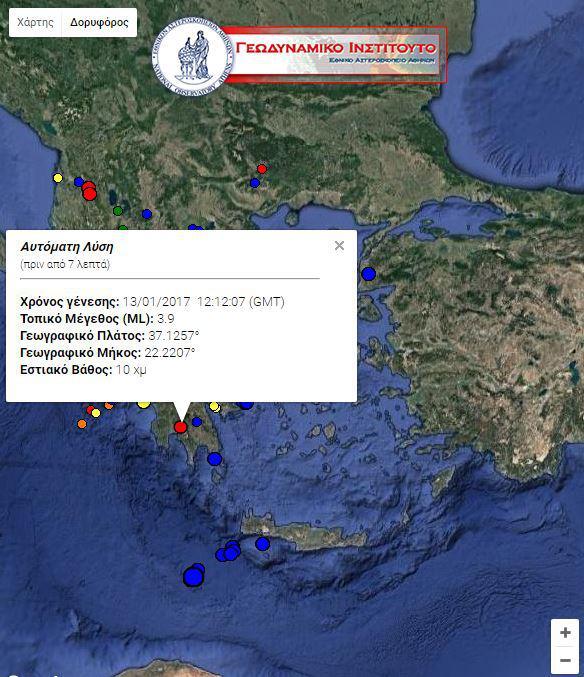This screenshot has height=677, width=584.
Task: Select the upper green marker in northwestern Greece
Action: (118, 211)
